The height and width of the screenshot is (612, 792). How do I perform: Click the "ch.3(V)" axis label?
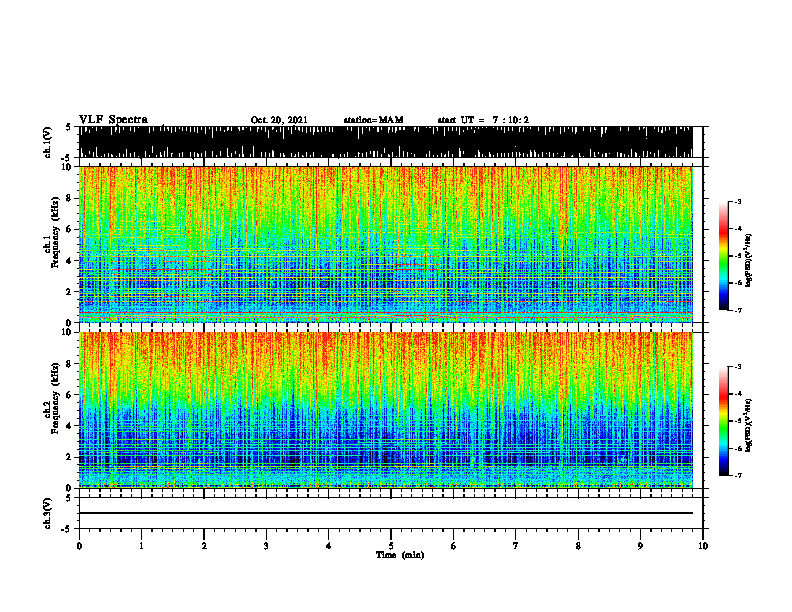click(x=47, y=513)
